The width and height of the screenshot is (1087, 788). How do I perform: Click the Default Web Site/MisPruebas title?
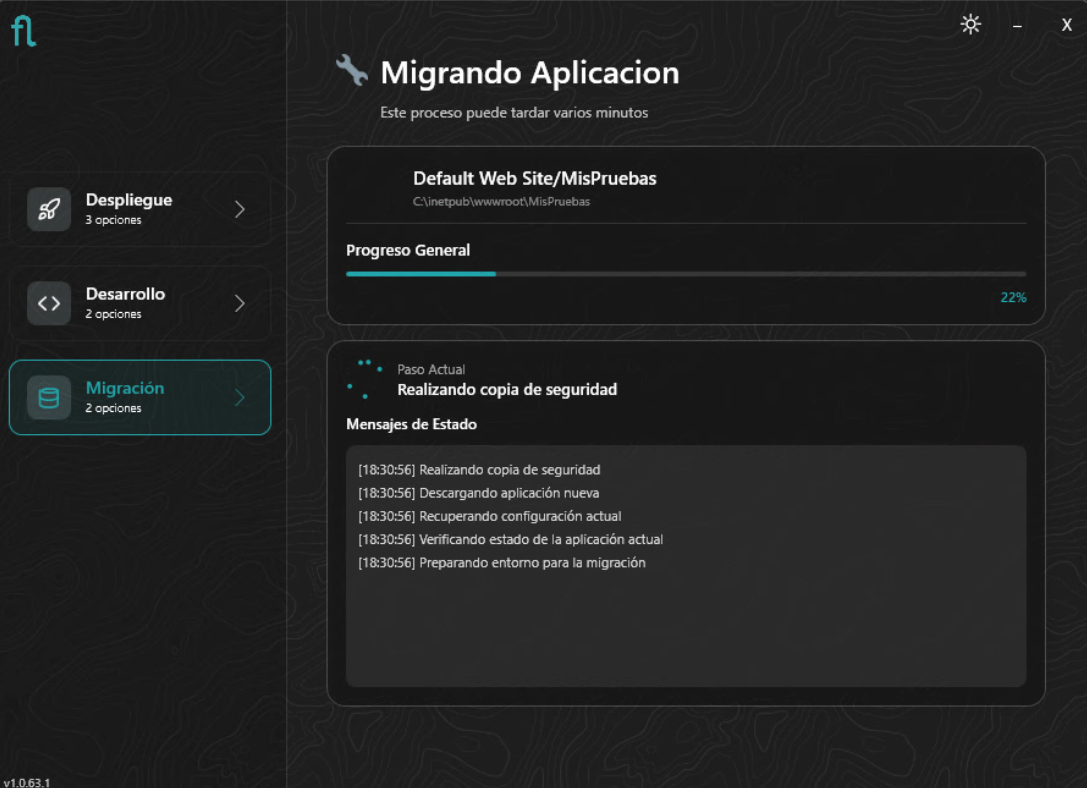coord(534,179)
